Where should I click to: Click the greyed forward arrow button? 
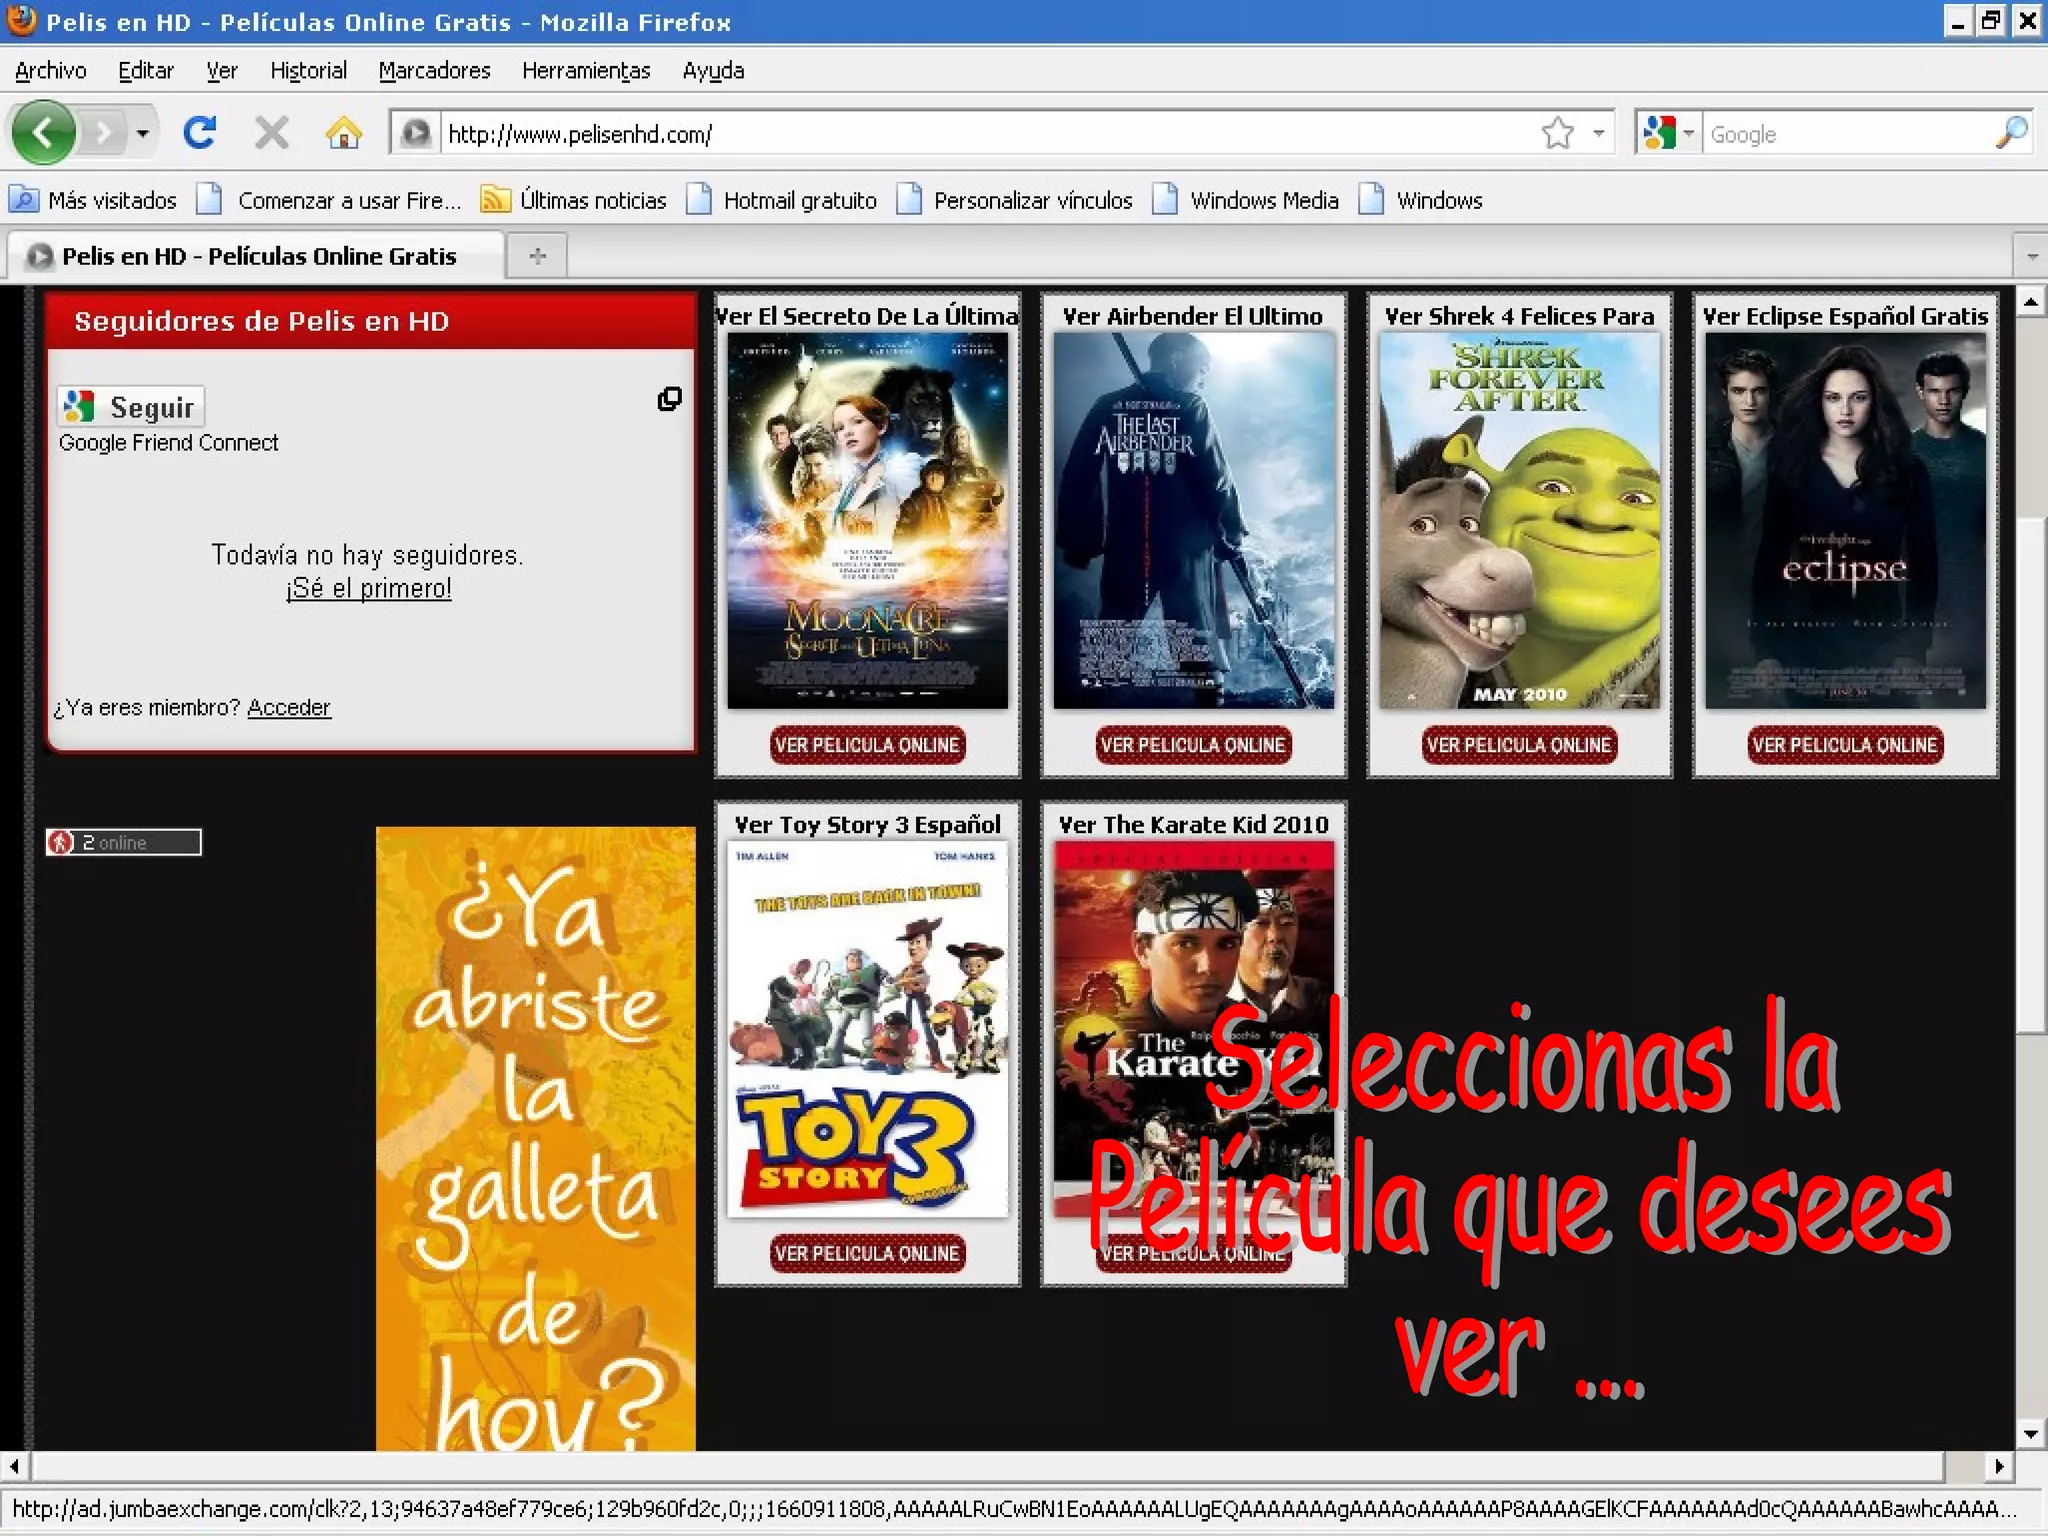(x=103, y=132)
